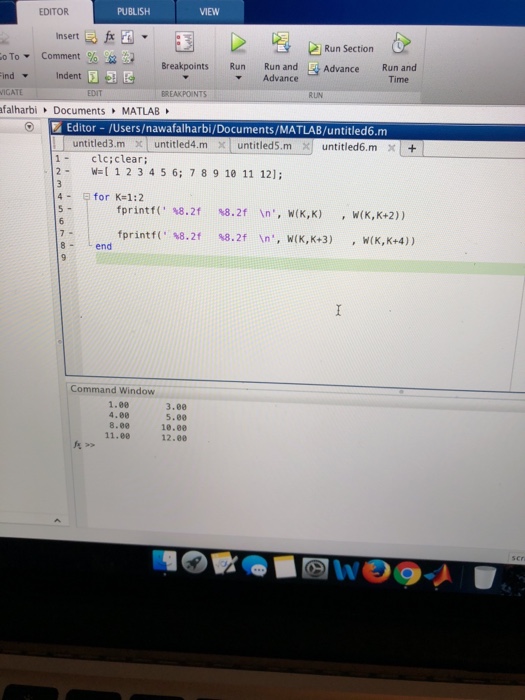This screenshot has height=700, width=525.
Task: Click the increase indent icon
Action: [x=111, y=77]
